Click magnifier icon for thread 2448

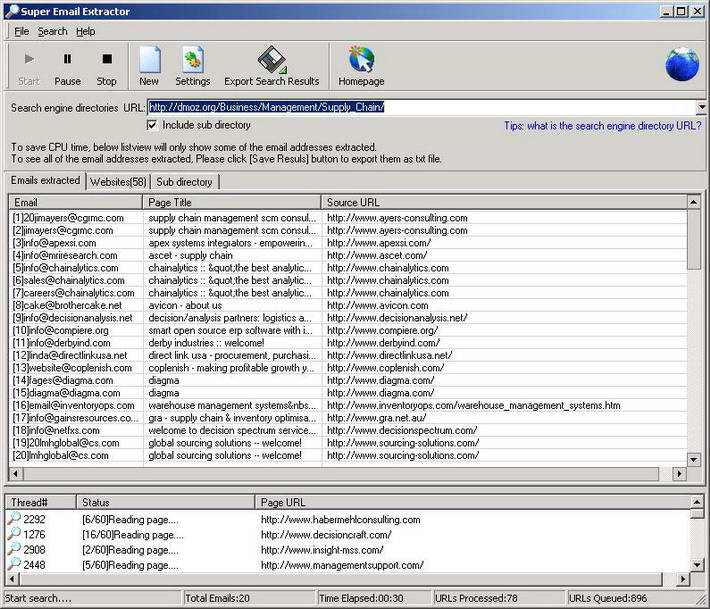[14, 565]
